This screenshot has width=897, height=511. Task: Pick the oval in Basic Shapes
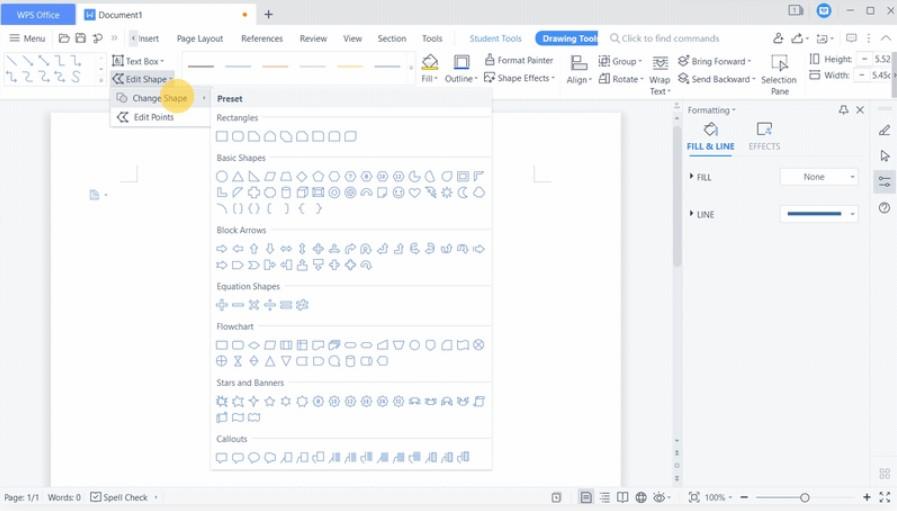[x=222, y=176]
